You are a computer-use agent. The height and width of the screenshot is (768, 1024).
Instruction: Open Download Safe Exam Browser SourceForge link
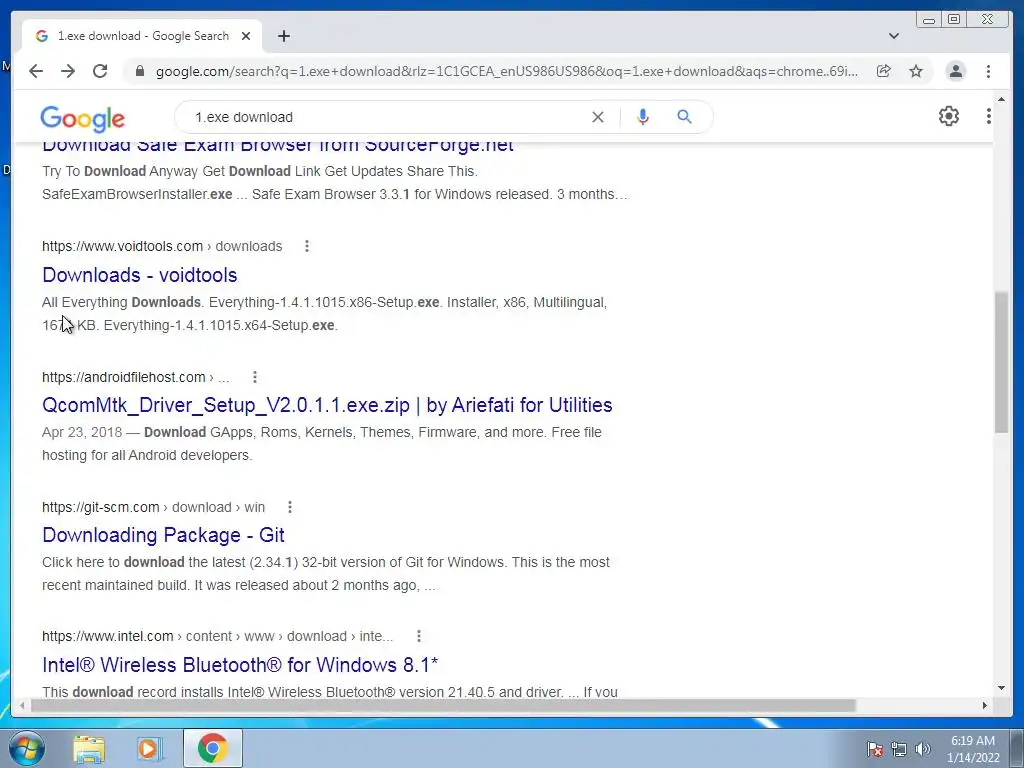click(x=278, y=145)
